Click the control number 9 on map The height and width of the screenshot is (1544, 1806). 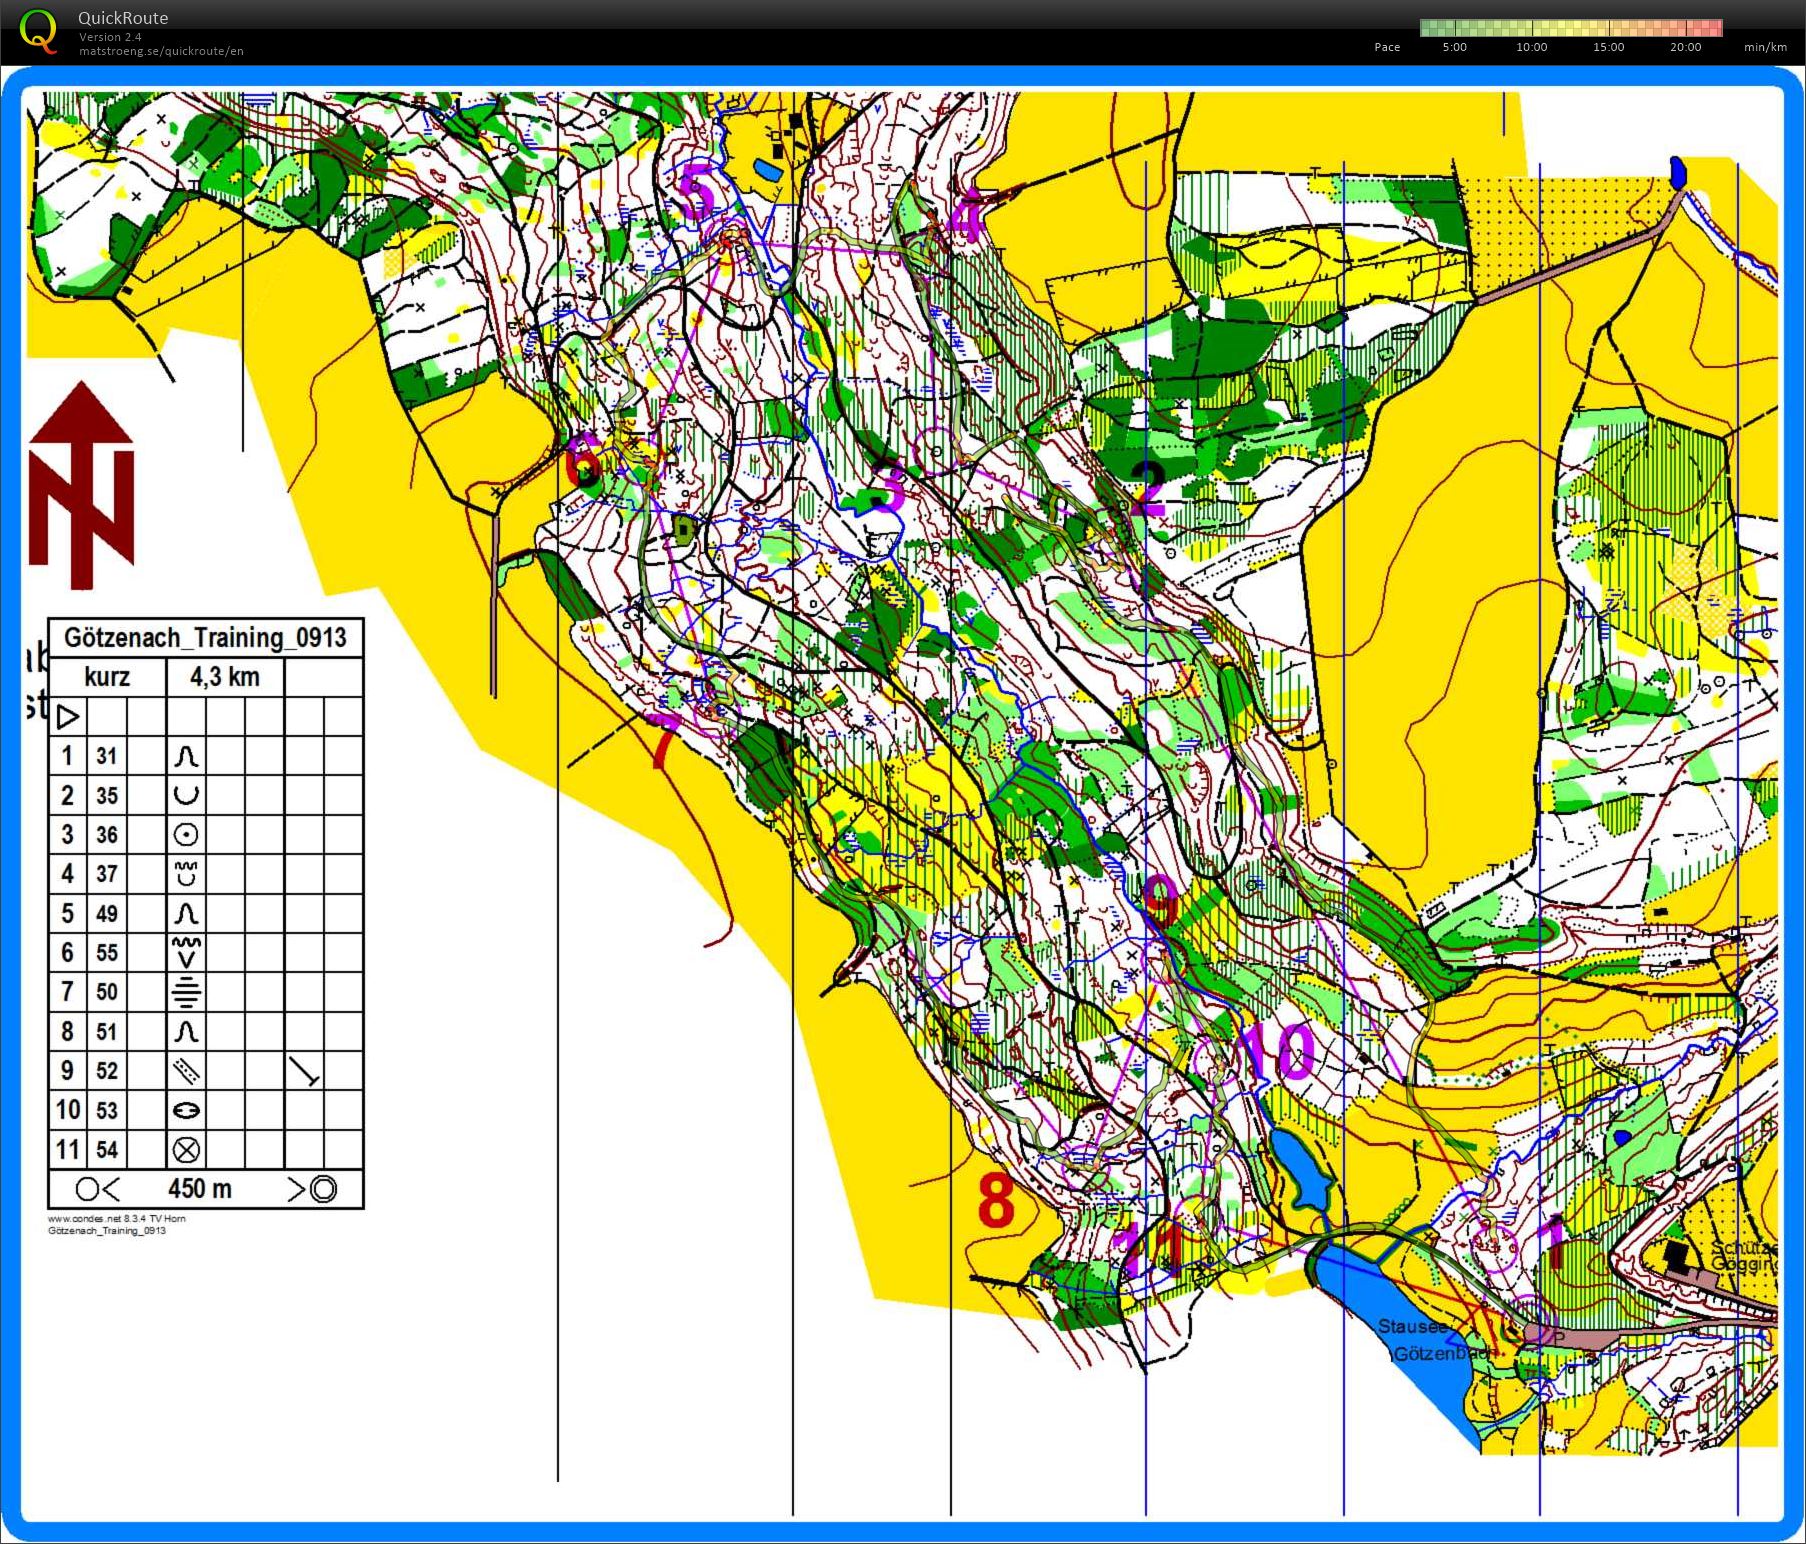pos(1160,903)
